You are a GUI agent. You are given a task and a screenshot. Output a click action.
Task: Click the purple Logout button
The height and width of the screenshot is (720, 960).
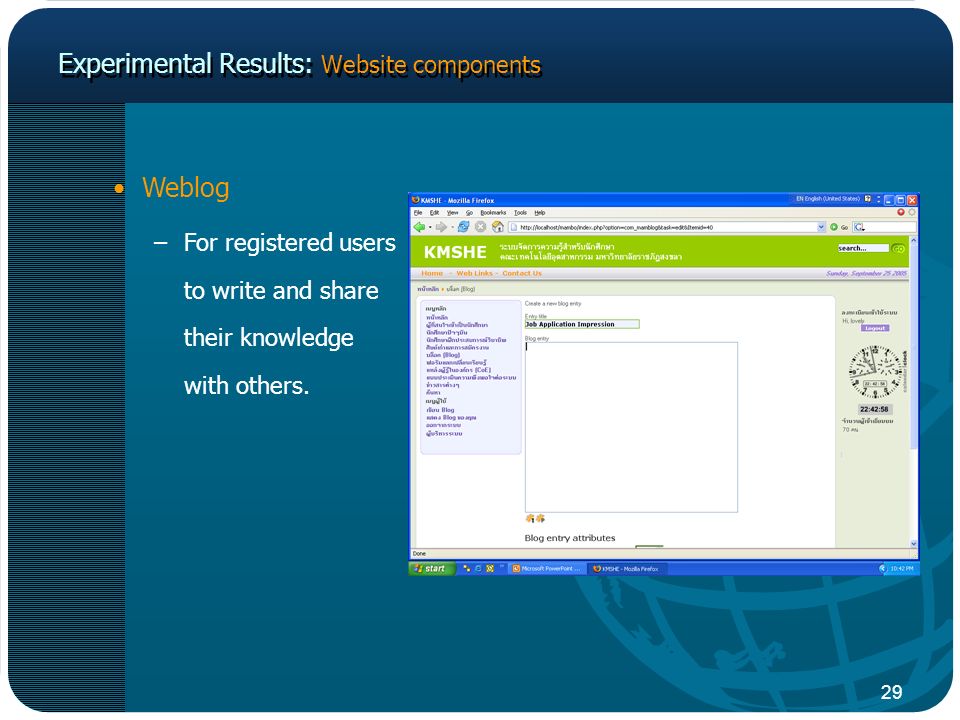(x=875, y=328)
